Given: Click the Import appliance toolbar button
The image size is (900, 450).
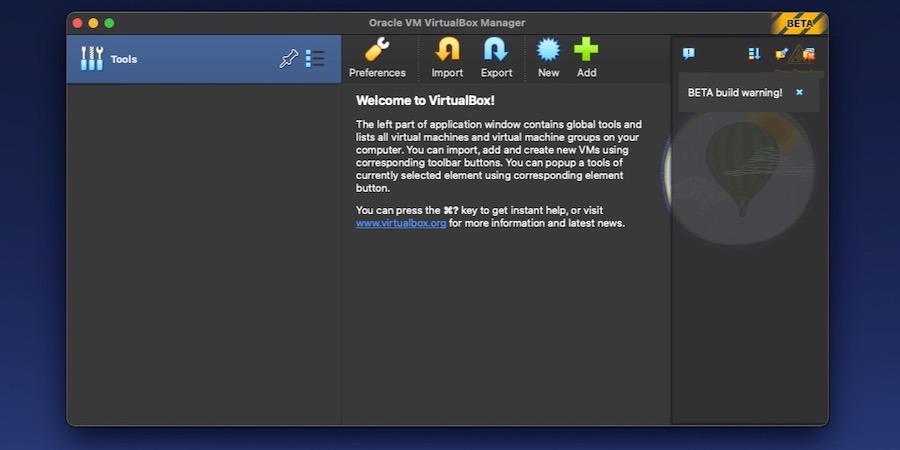Looking at the screenshot, I should click(x=447, y=57).
